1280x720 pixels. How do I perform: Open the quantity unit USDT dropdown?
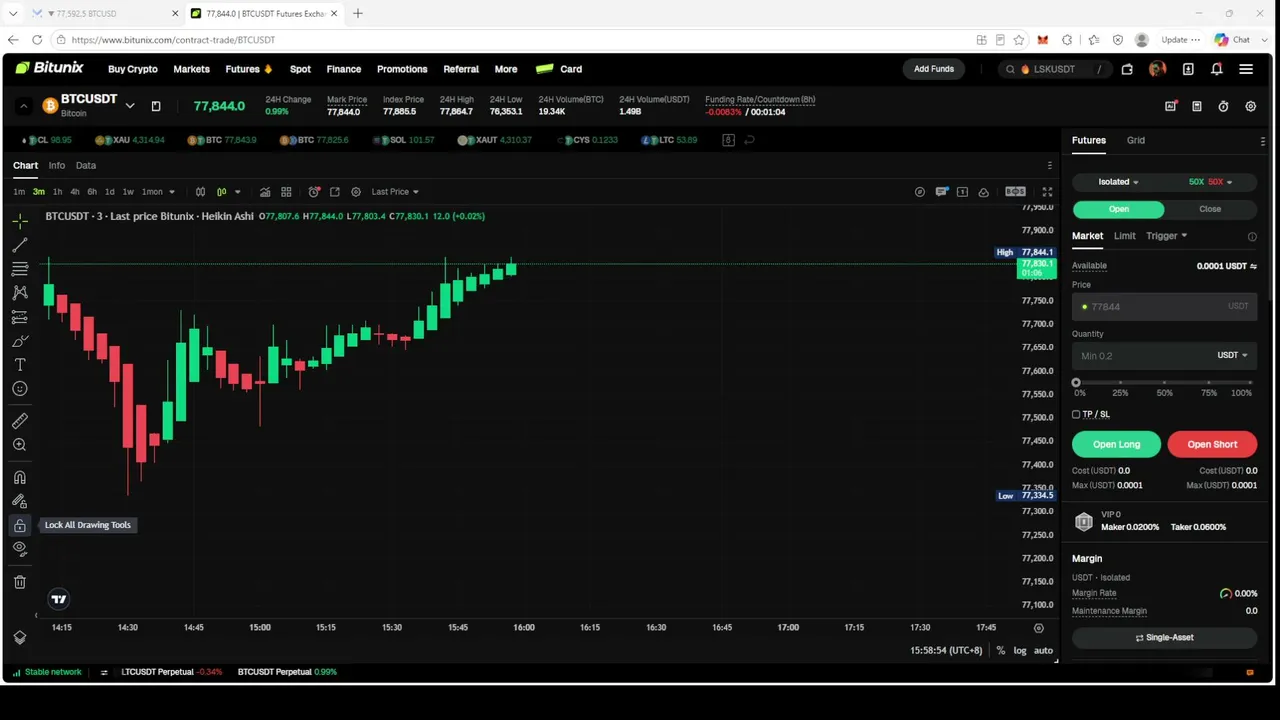tap(1232, 355)
